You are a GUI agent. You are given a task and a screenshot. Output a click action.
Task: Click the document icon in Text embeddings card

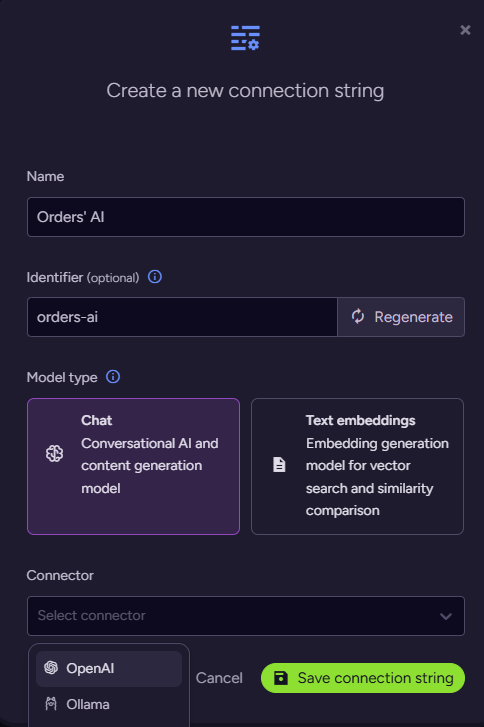click(x=279, y=465)
